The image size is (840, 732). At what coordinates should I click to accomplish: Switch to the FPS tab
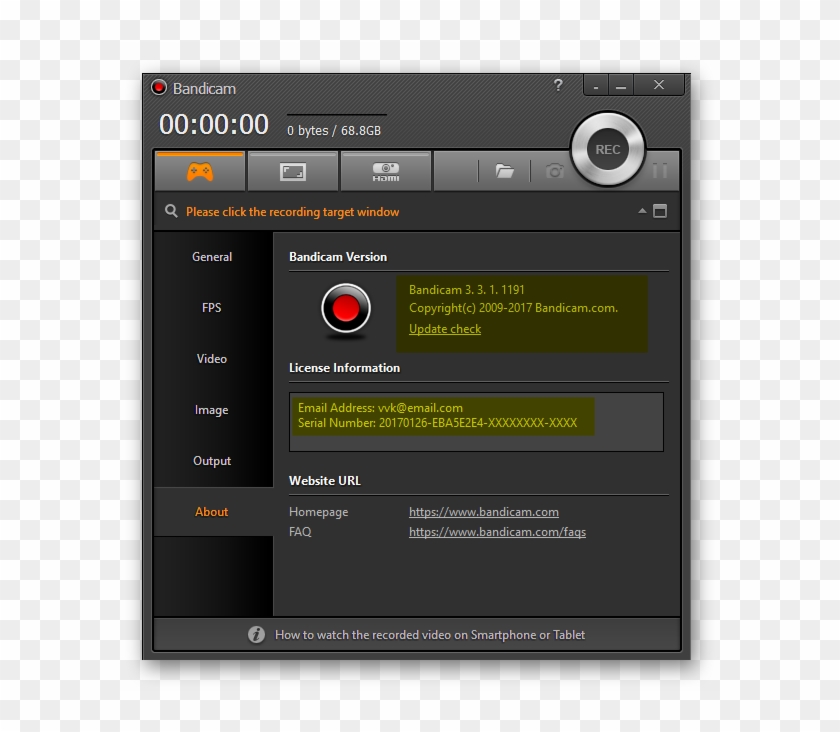tap(211, 308)
